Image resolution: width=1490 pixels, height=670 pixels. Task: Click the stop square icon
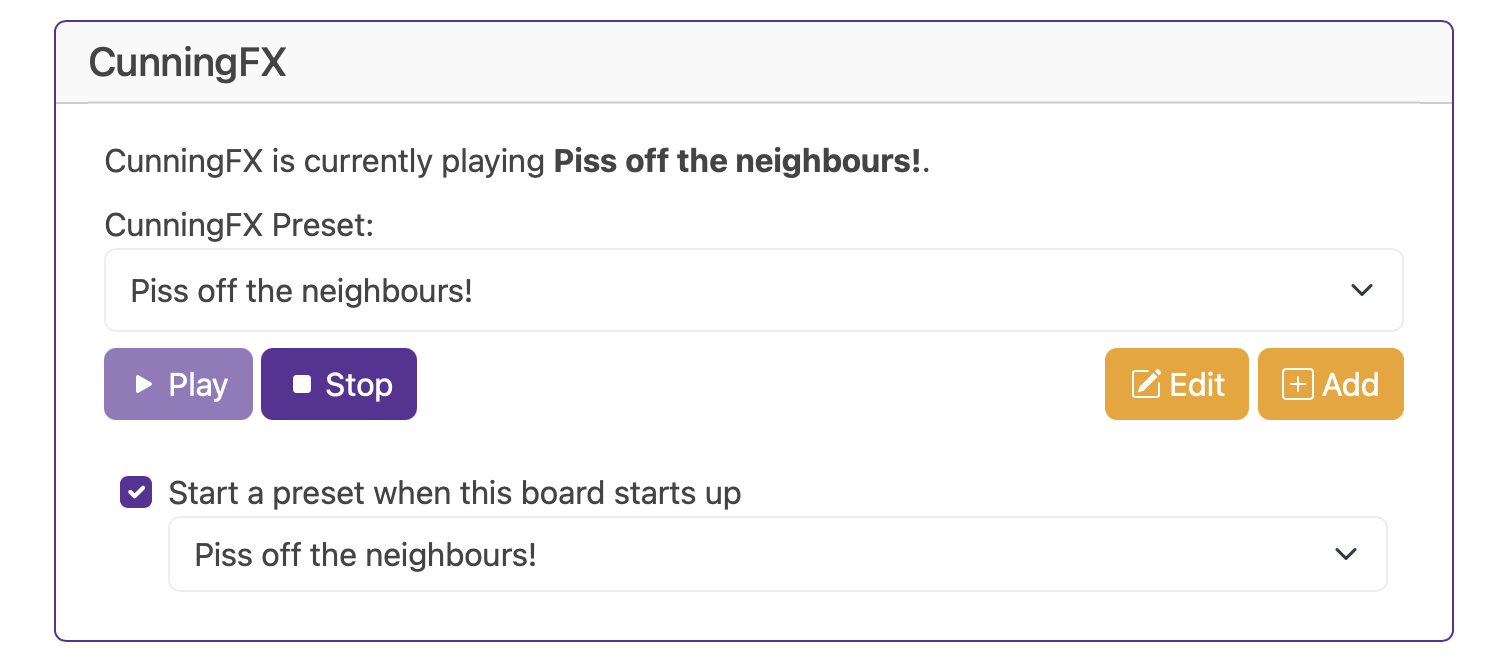coord(302,384)
